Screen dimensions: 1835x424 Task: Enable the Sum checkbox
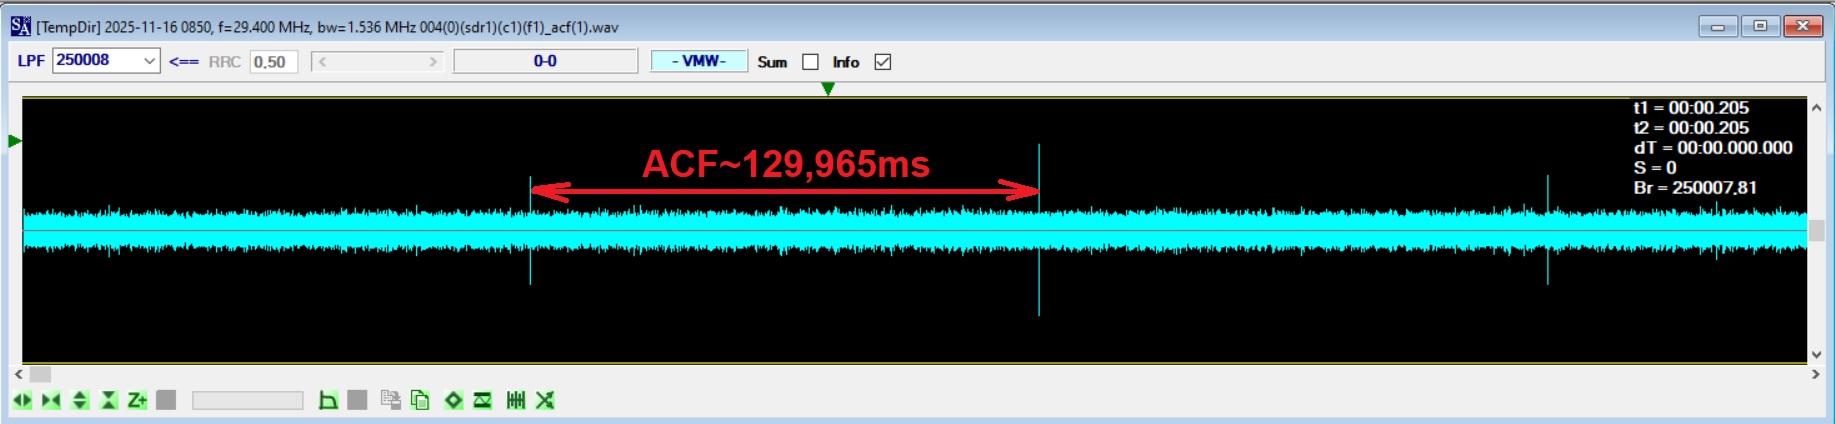(x=810, y=62)
